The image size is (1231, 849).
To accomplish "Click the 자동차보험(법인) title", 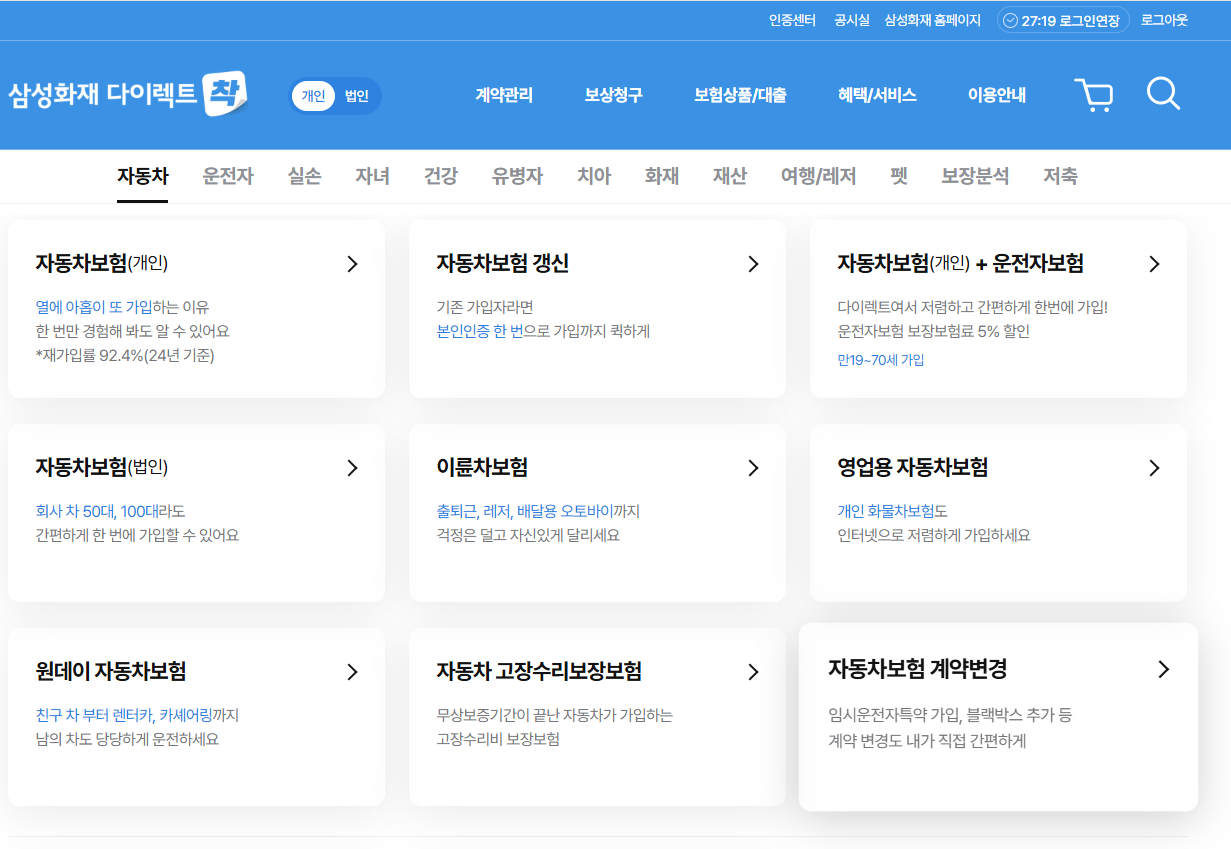I will point(101,468).
